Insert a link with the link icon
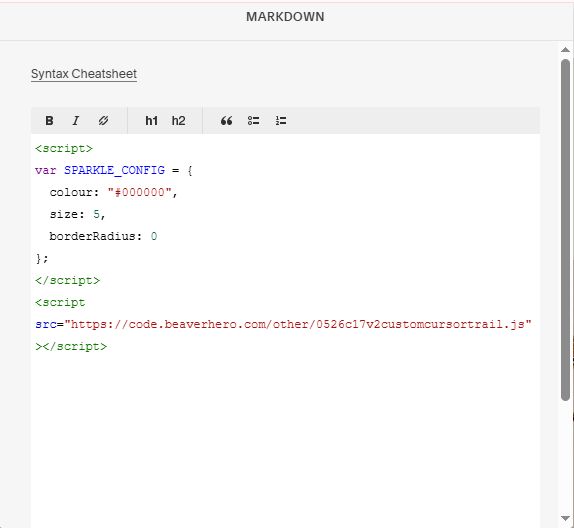 [103, 120]
